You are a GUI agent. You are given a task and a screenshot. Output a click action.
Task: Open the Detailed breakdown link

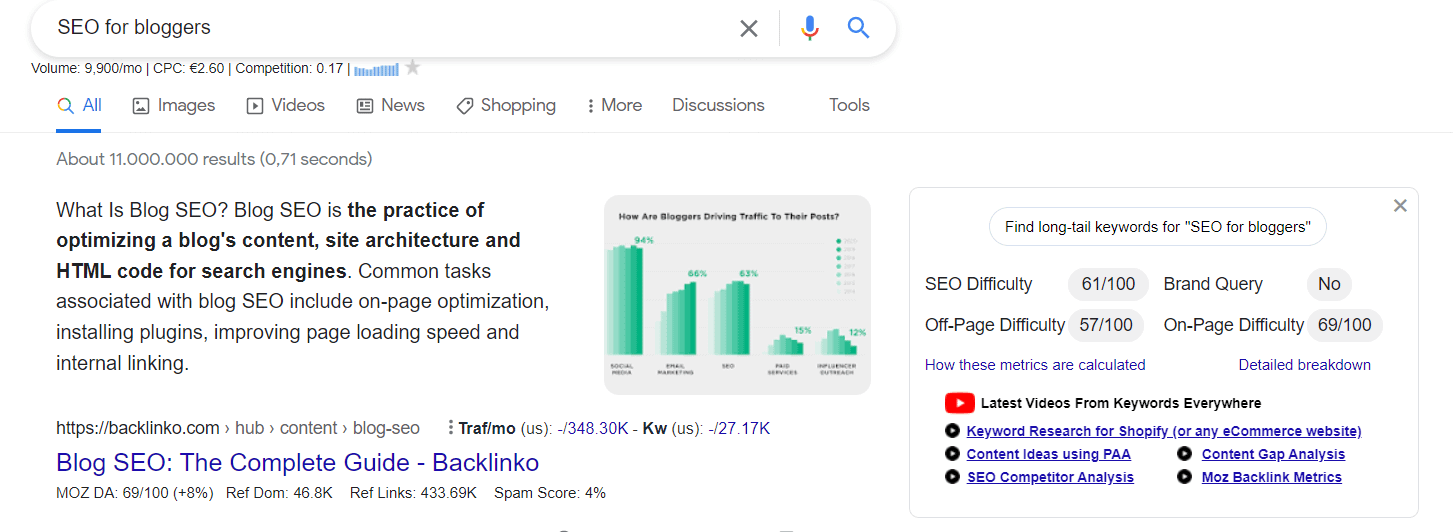1305,365
